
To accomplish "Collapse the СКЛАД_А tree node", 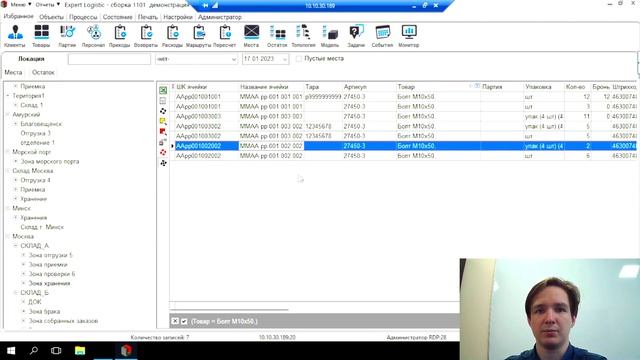I will coord(16,246).
